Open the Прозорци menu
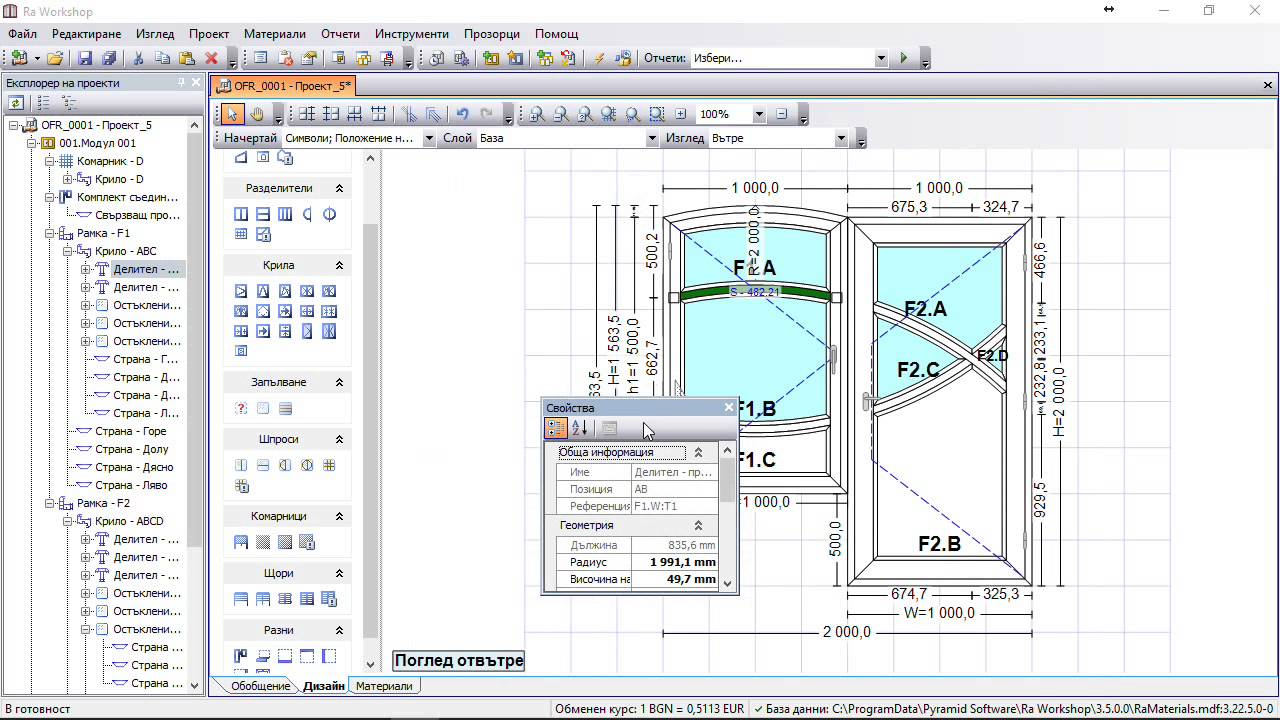Image resolution: width=1280 pixels, height=720 pixels. coord(492,34)
